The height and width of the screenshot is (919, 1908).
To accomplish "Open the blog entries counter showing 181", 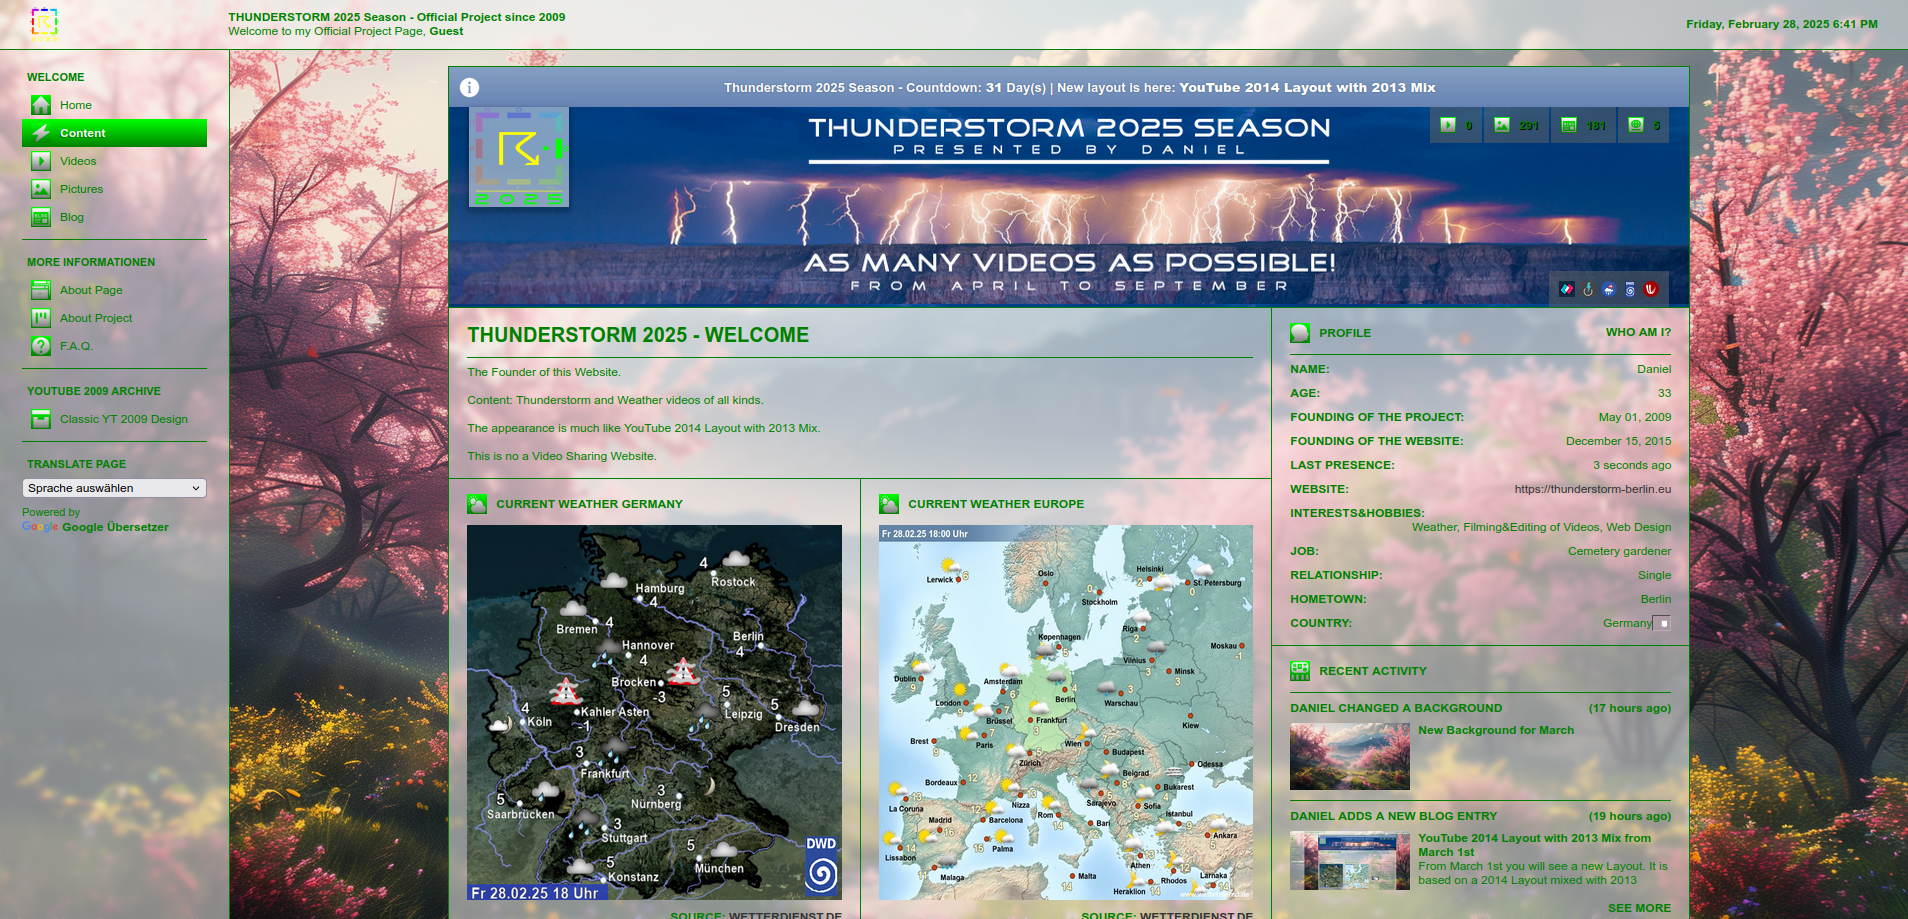I will tap(1583, 125).
